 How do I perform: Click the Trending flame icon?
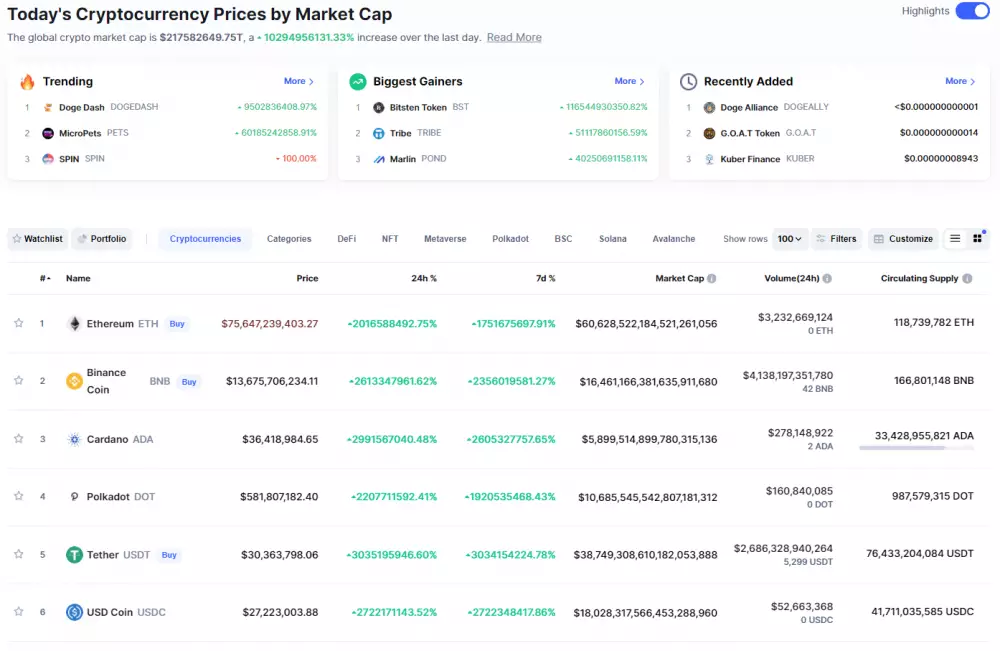point(30,81)
